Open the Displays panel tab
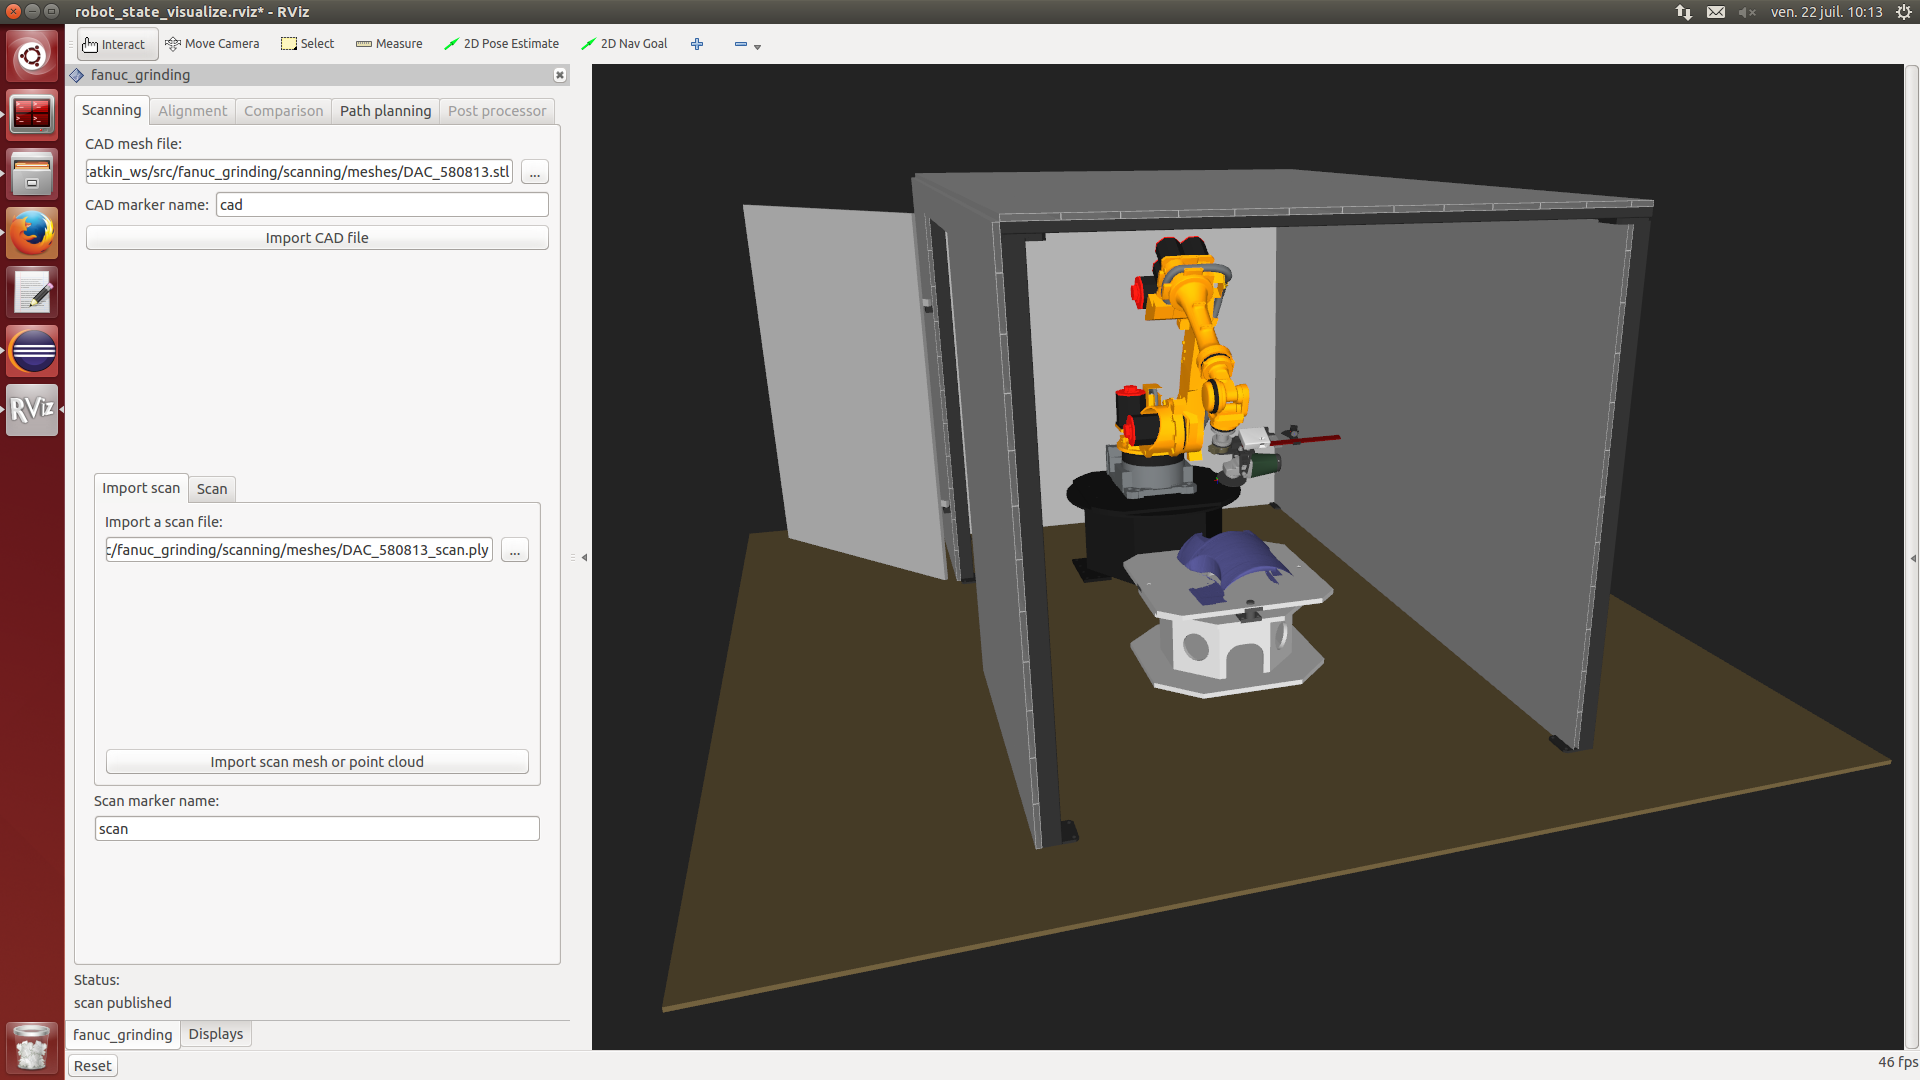The width and height of the screenshot is (1920, 1080). (x=216, y=1034)
